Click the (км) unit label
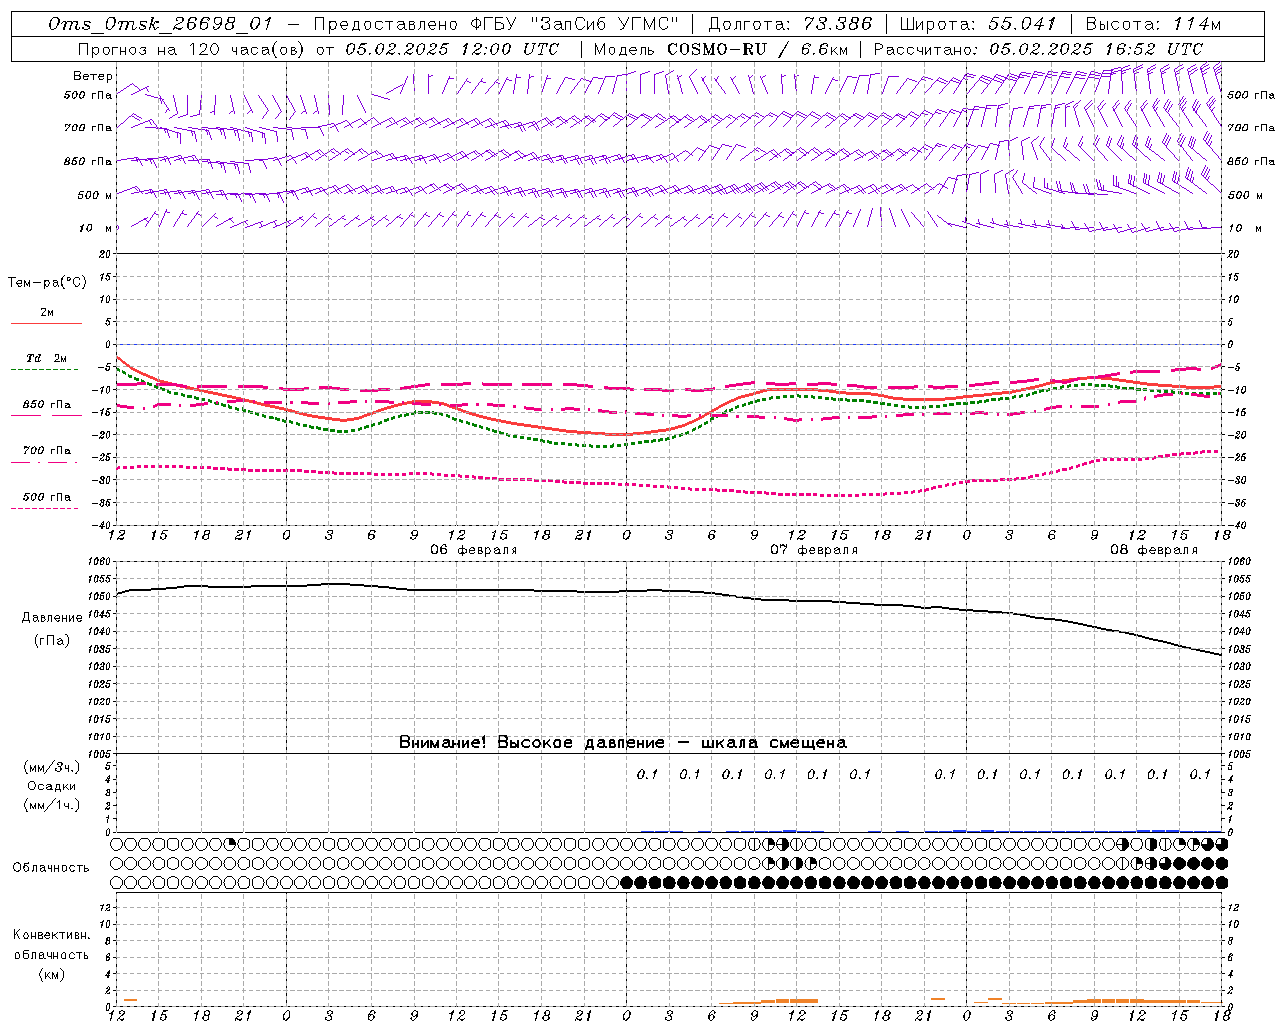This screenshot has width=1280, height=1024. pos(52,973)
